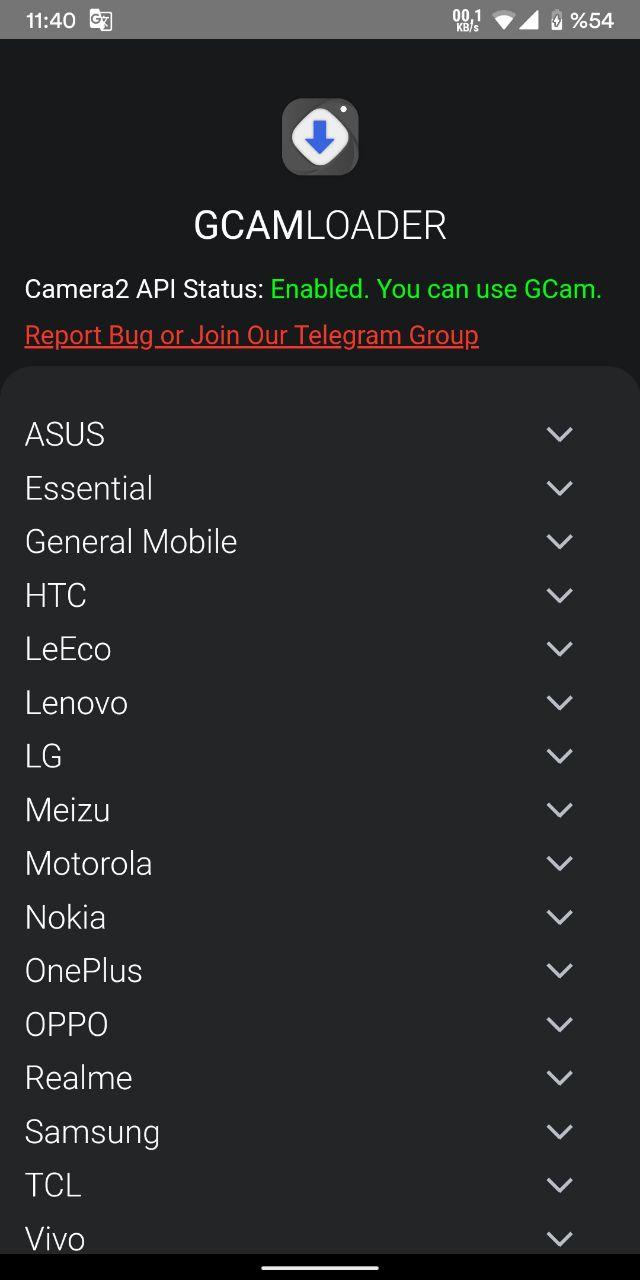Select the Realme brand entry

coord(320,1078)
